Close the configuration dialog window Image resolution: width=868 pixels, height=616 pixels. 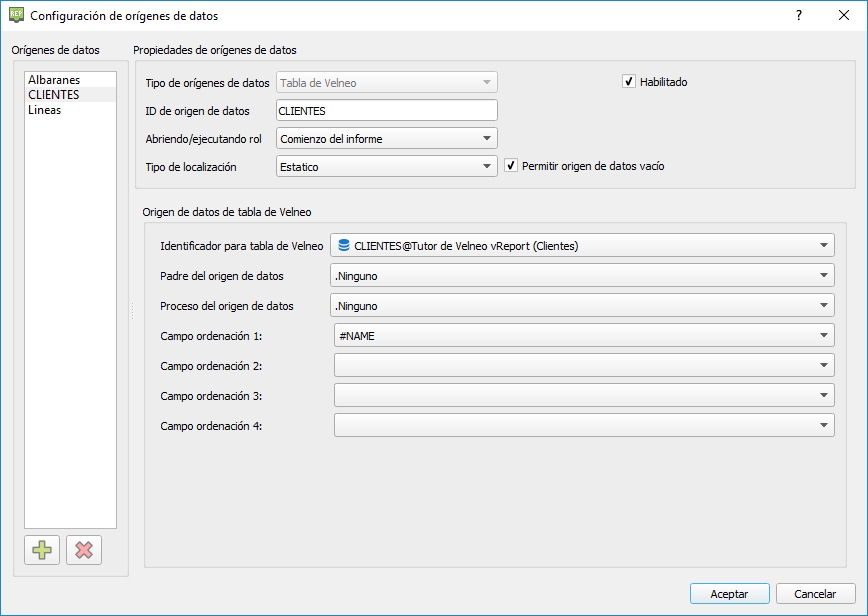[x=843, y=16]
